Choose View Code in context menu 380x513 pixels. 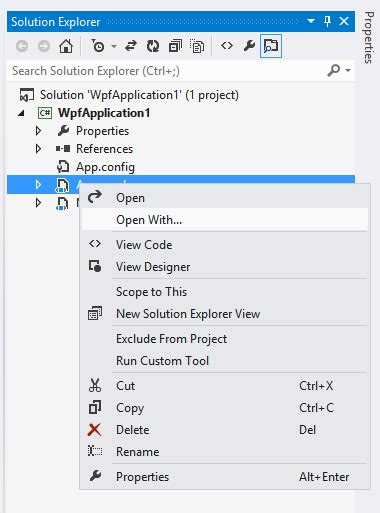click(x=225, y=245)
